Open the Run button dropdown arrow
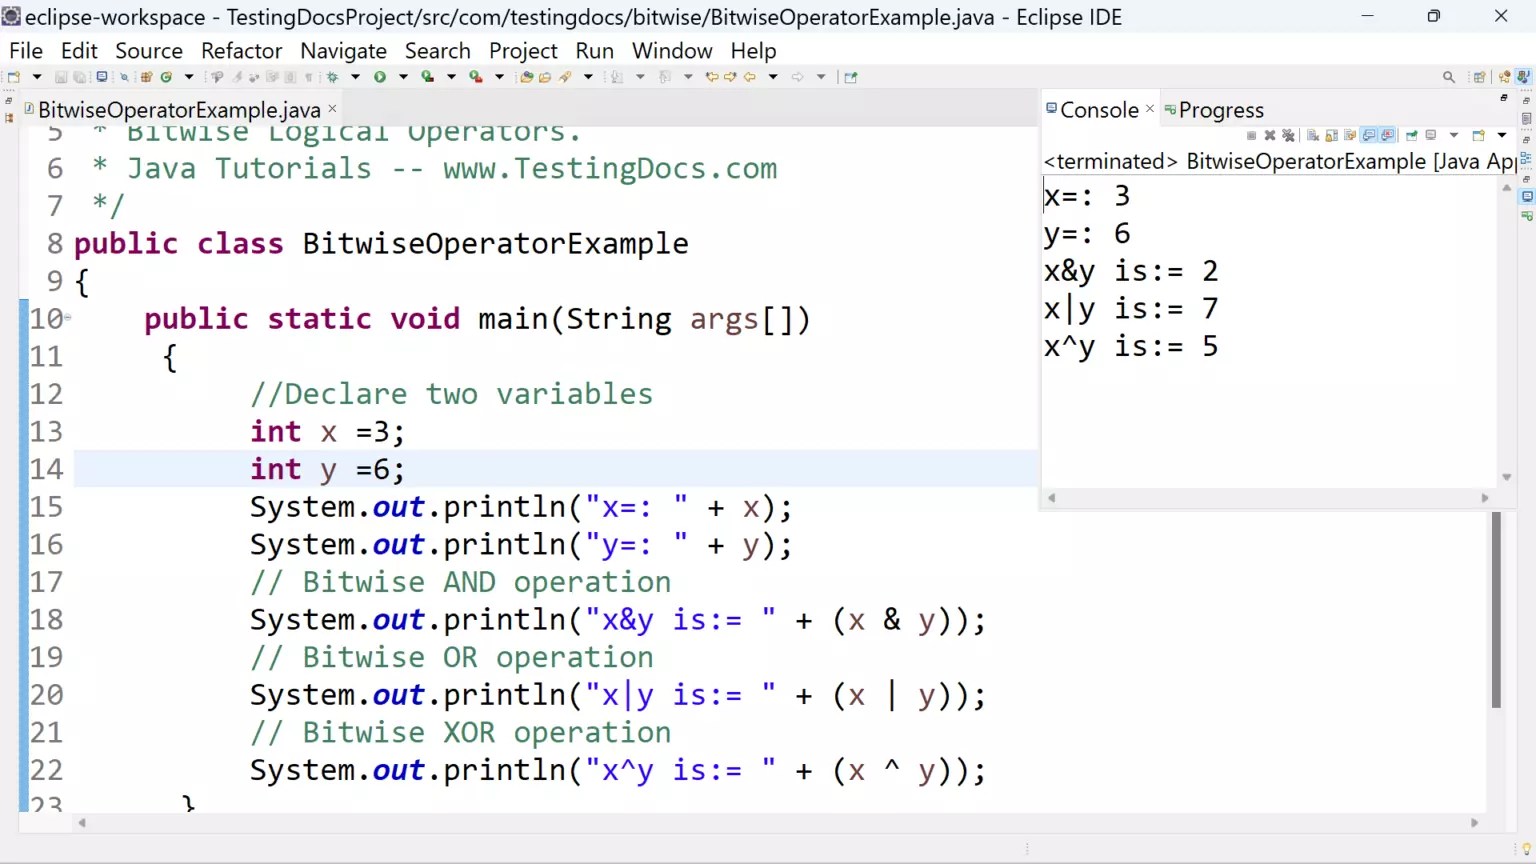 point(402,76)
